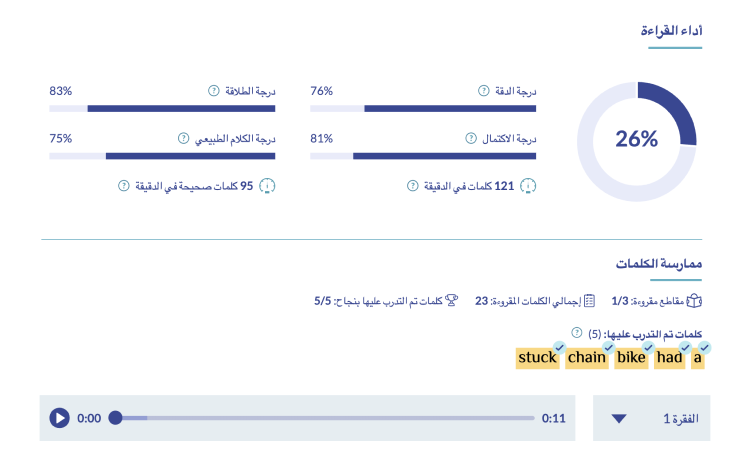Show info for درجة الكلام الطبيعي

[x=183, y=138]
